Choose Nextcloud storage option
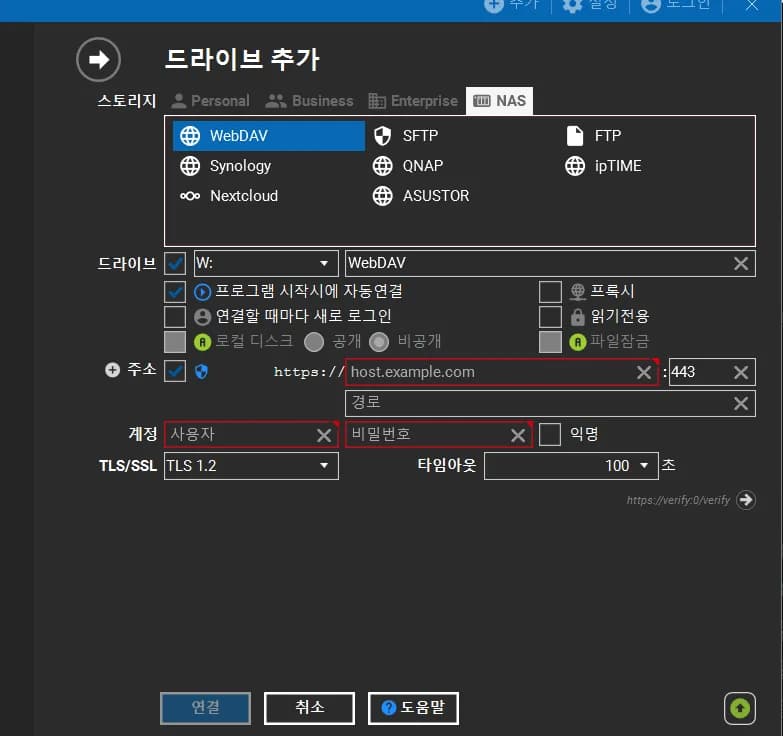 [229, 196]
